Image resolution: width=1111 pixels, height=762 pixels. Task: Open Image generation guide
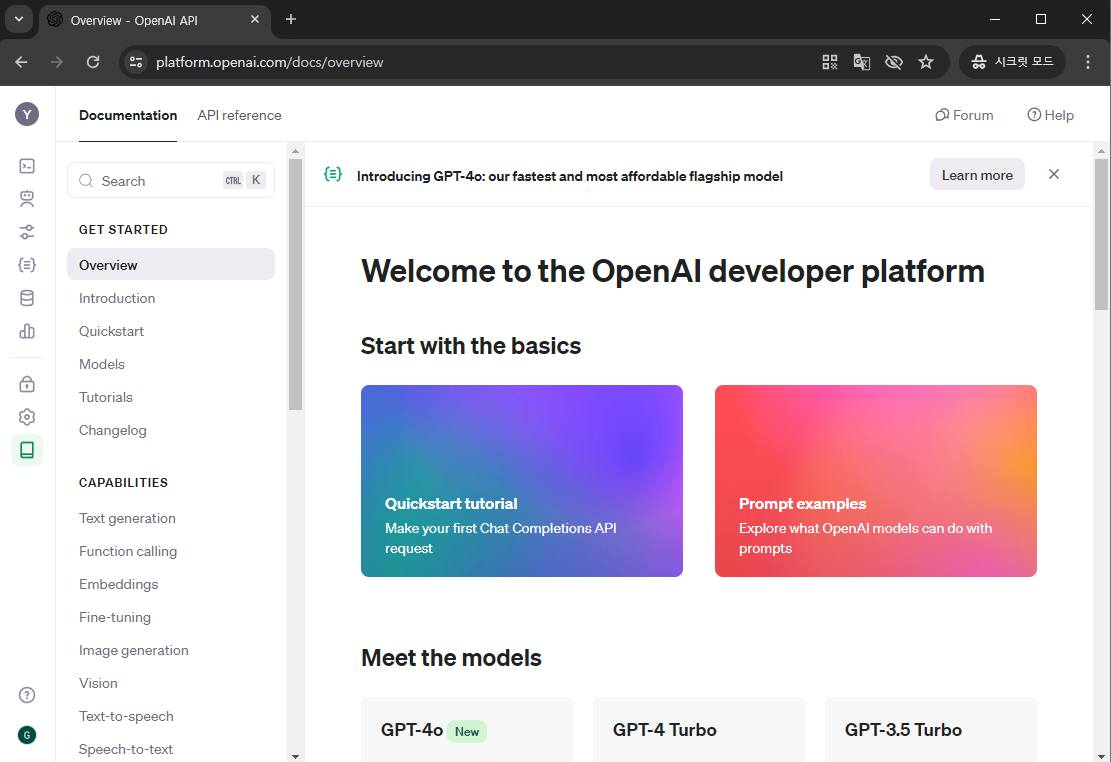click(133, 650)
